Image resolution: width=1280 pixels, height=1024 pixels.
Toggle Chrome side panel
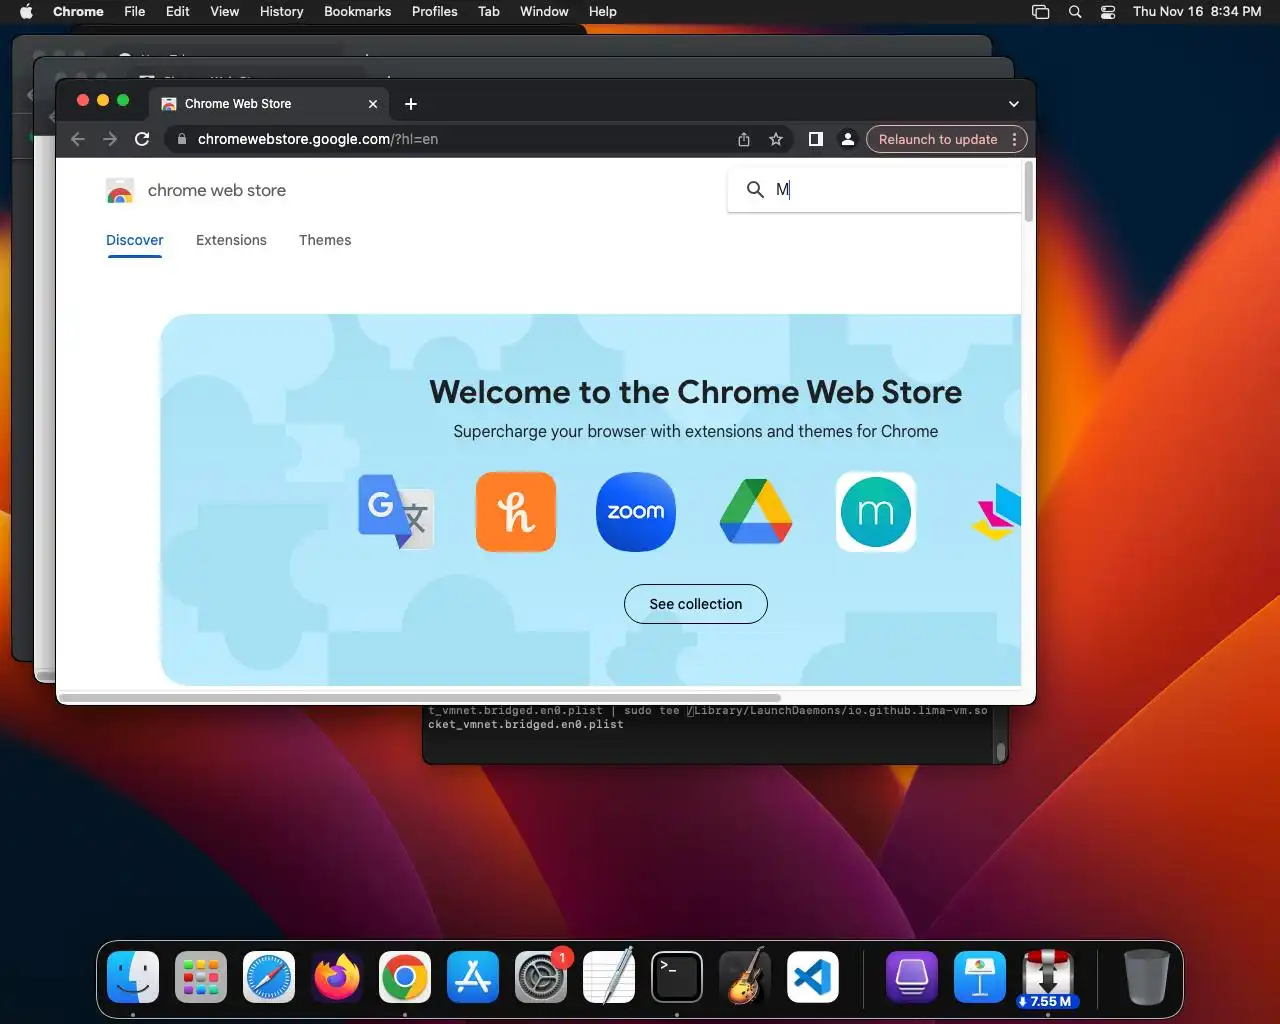(816, 139)
